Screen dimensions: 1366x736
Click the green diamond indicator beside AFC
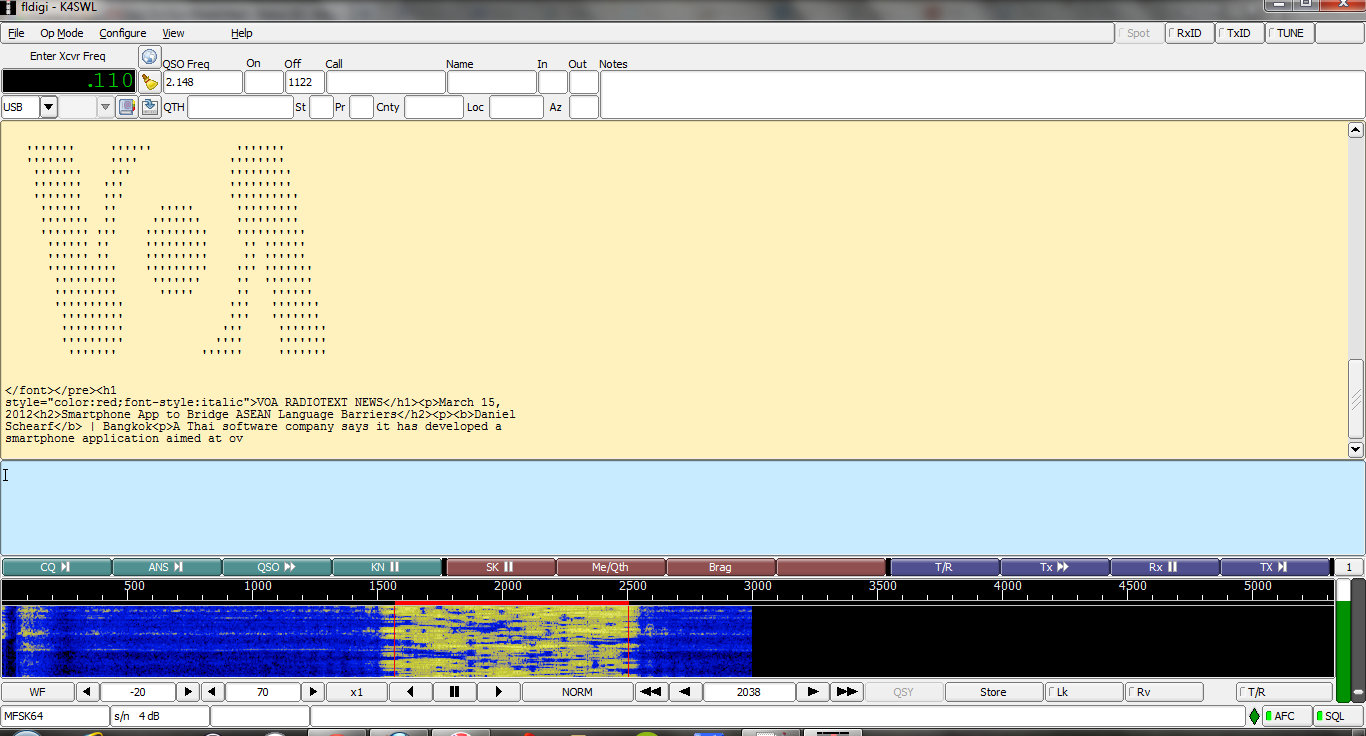(x=1254, y=716)
